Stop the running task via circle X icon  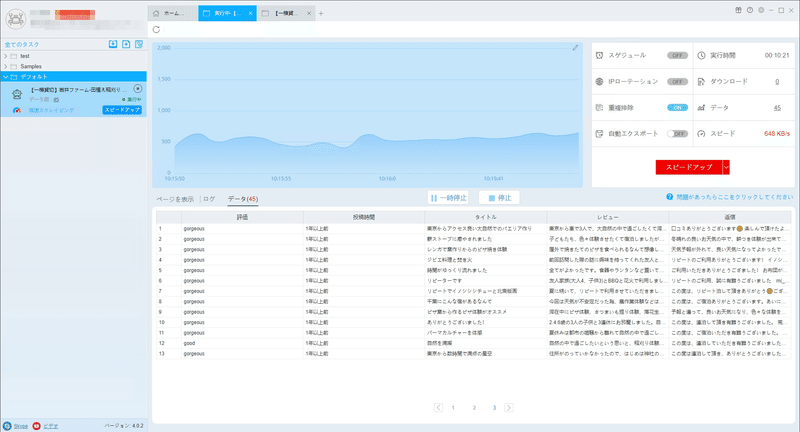click(138, 89)
